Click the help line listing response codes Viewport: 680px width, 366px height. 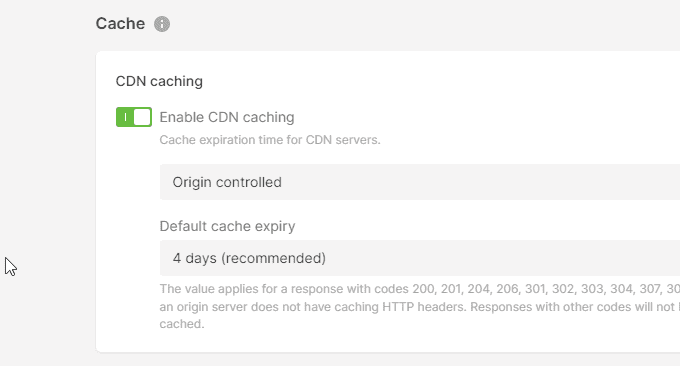click(x=420, y=289)
